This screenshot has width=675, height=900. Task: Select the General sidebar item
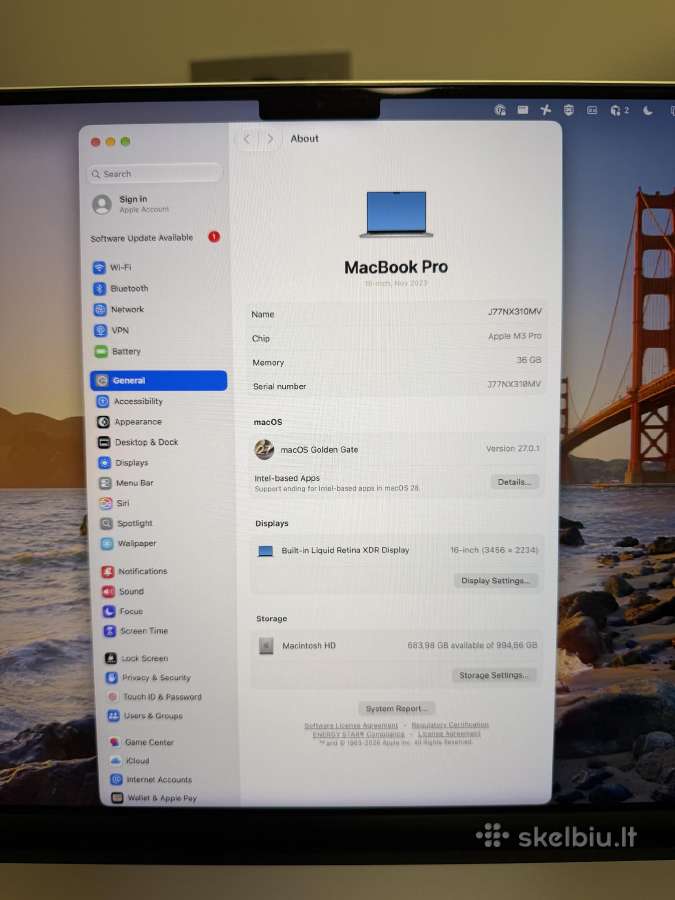coord(158,381)
